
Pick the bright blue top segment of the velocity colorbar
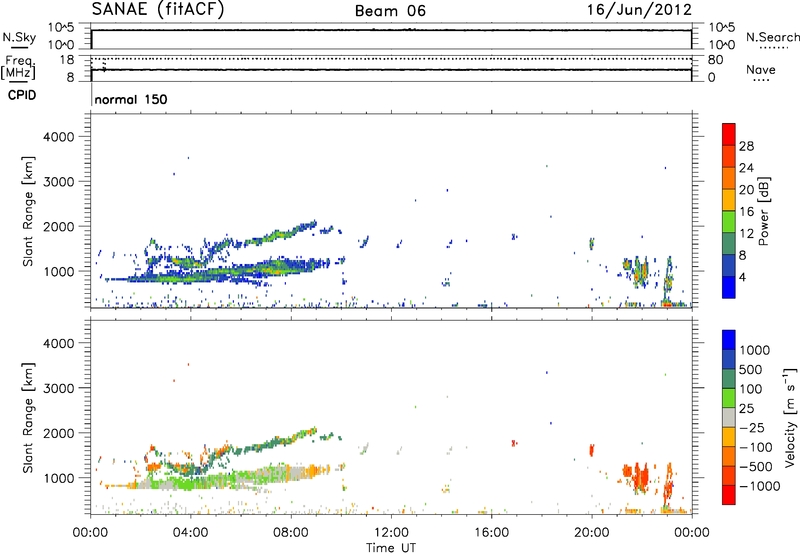point(729,340)
